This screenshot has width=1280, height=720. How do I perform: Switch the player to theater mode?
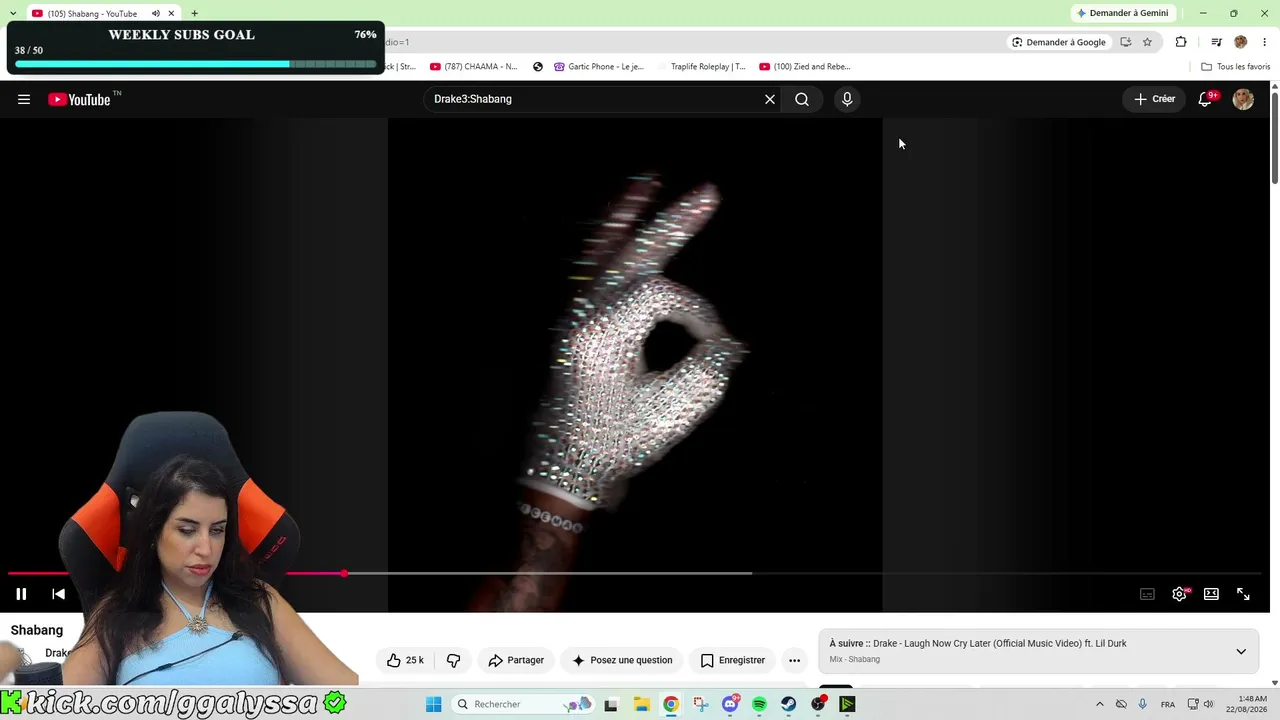click(x=1211, y=594)
